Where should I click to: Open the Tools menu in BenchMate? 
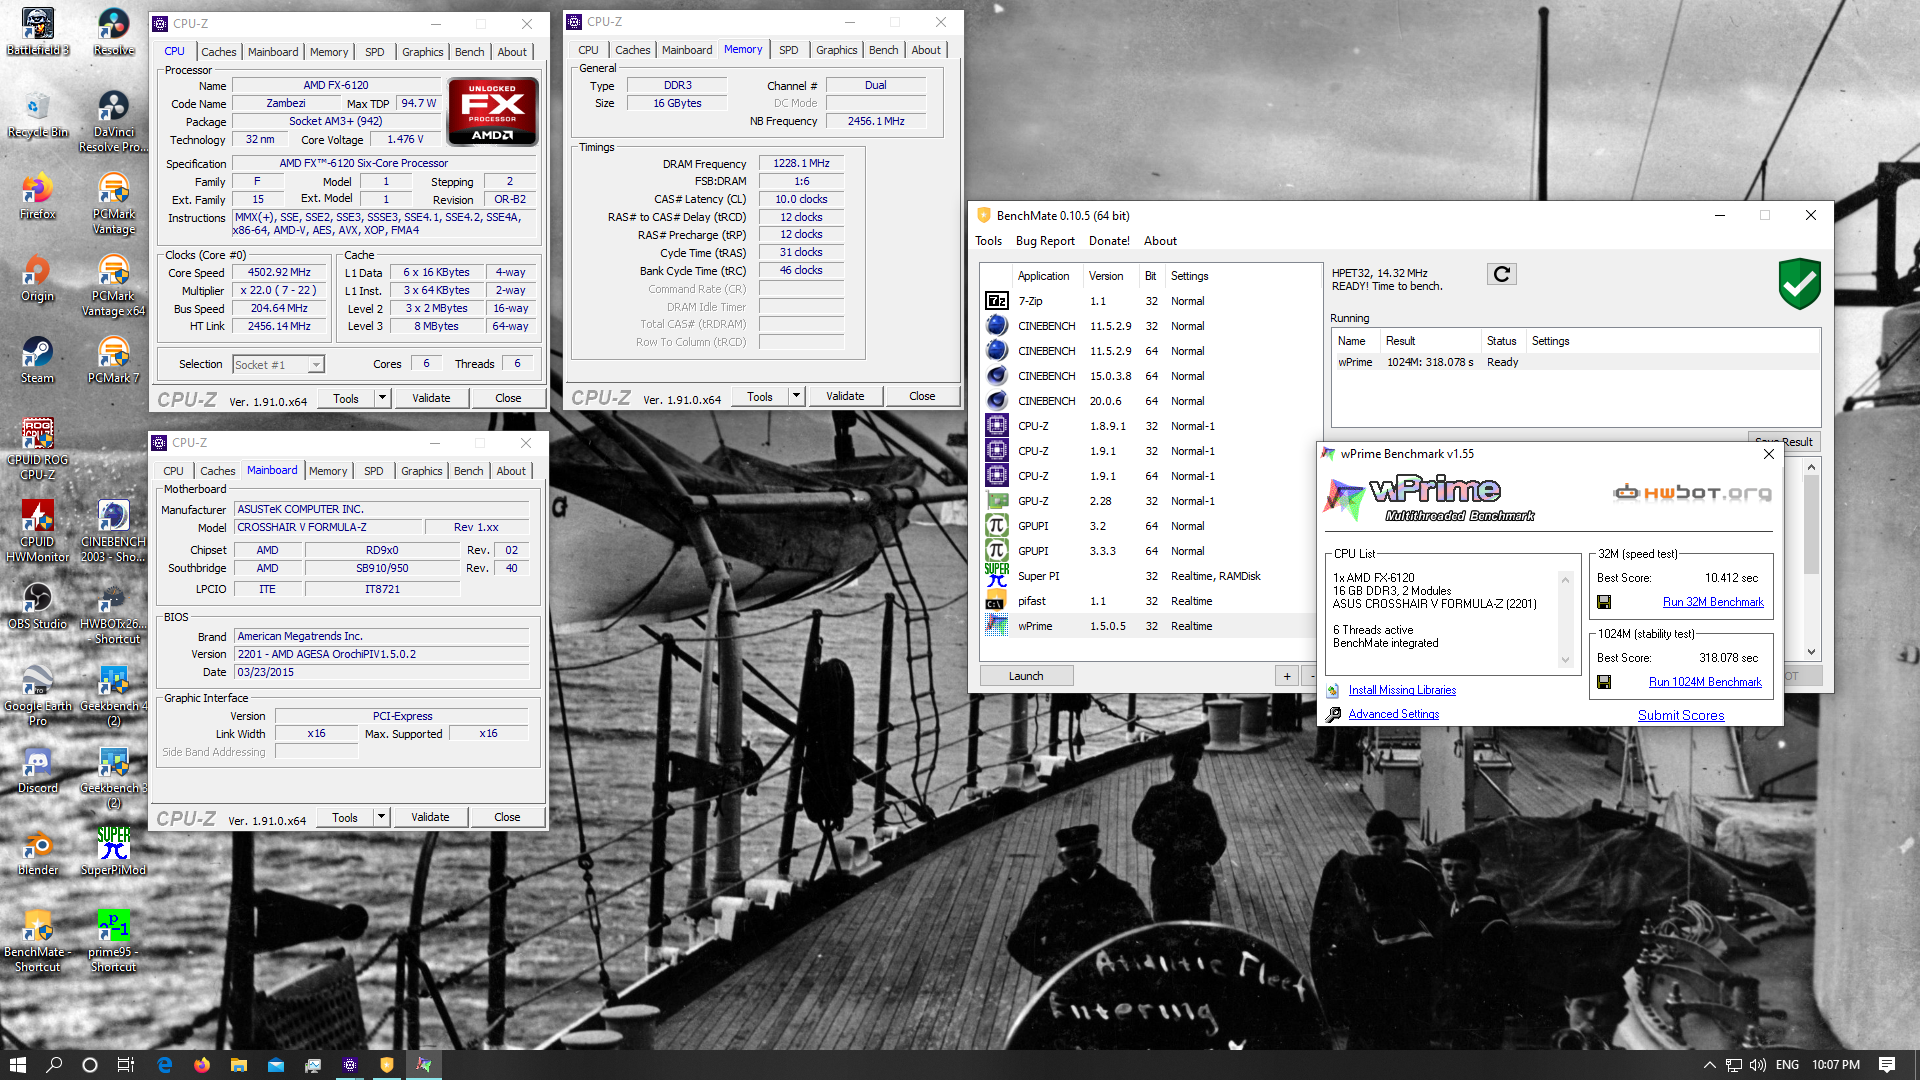click(x=988, y=241)
